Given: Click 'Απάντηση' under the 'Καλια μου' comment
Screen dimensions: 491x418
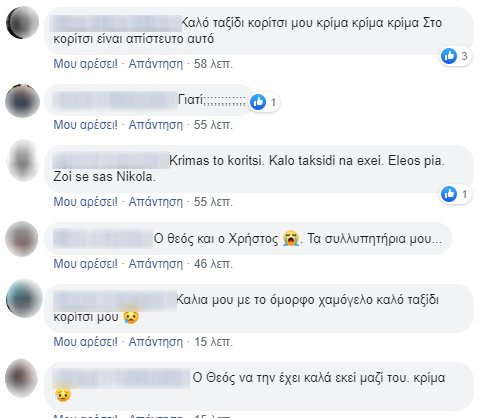Looking at the screenshot, I should [x=156, y=342].
